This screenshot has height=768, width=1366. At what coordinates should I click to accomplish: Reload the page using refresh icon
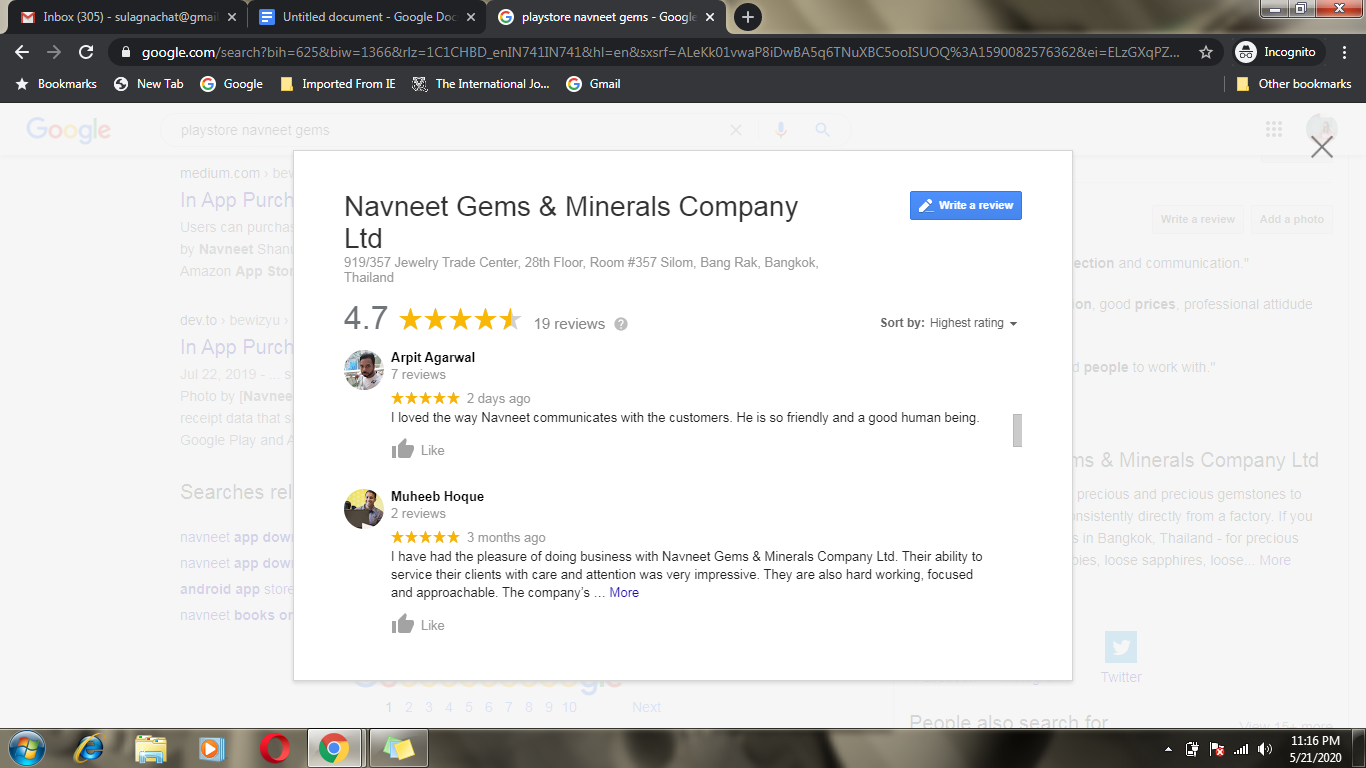(86, 52)
